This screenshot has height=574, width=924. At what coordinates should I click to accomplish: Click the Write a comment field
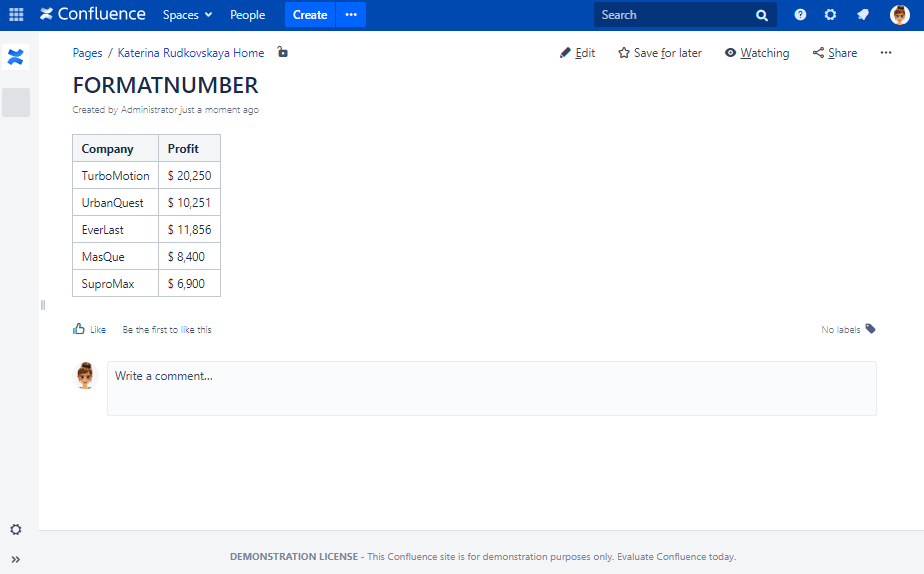click(491, 388)
